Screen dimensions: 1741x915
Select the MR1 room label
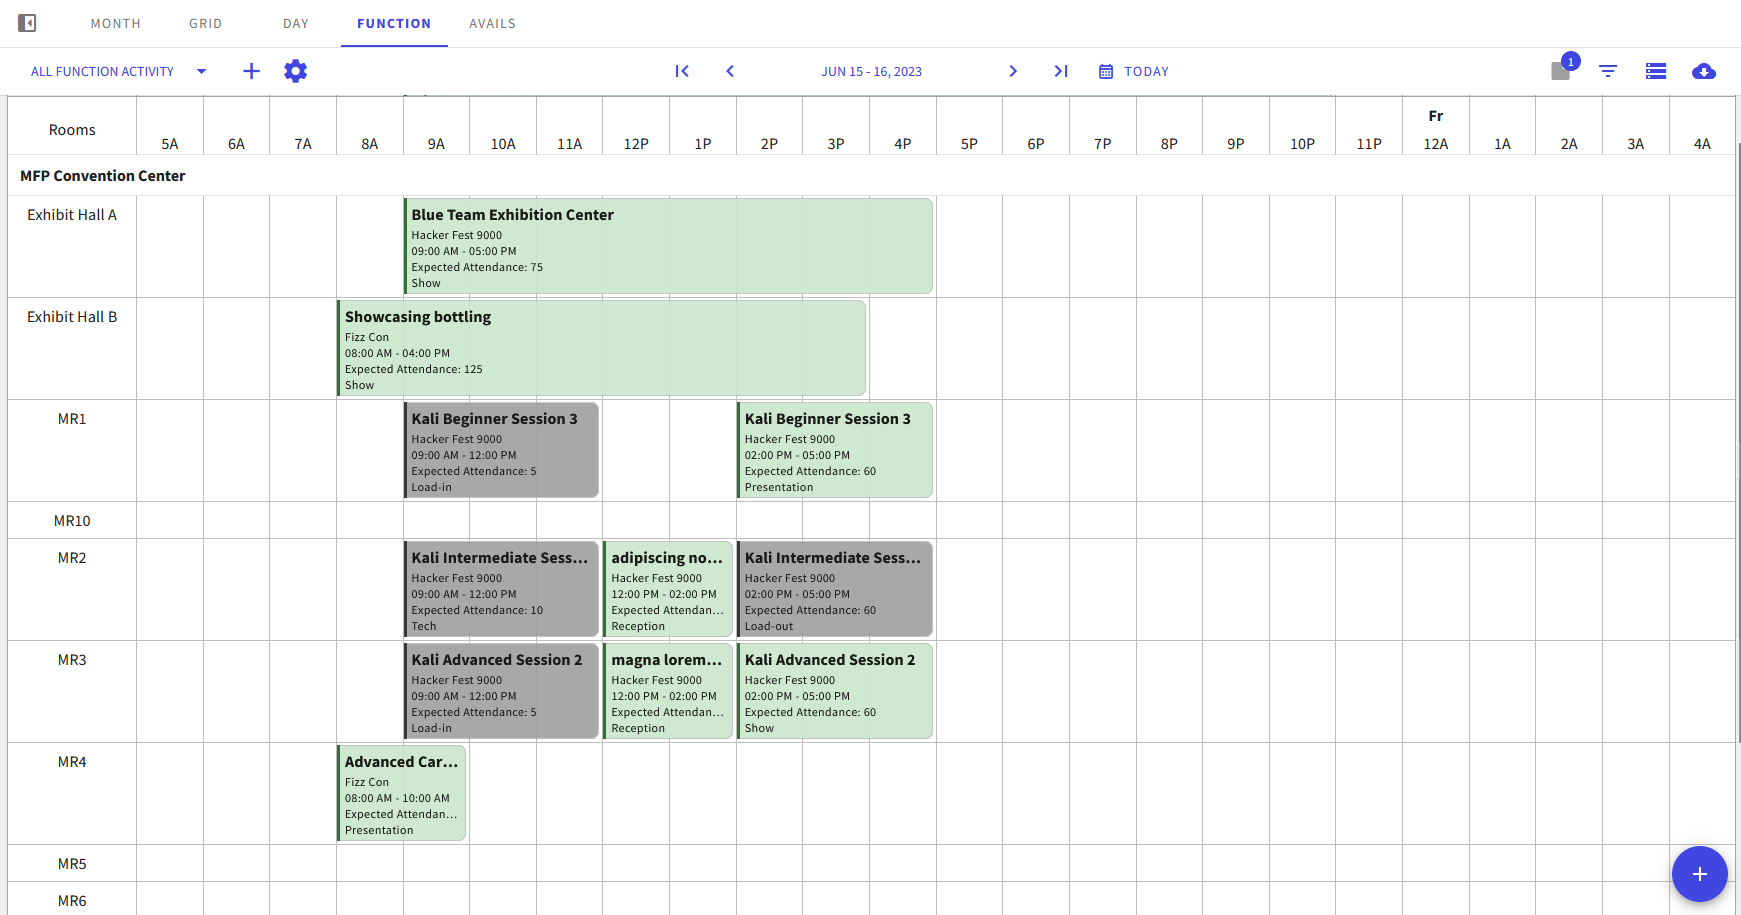[72, 419]
